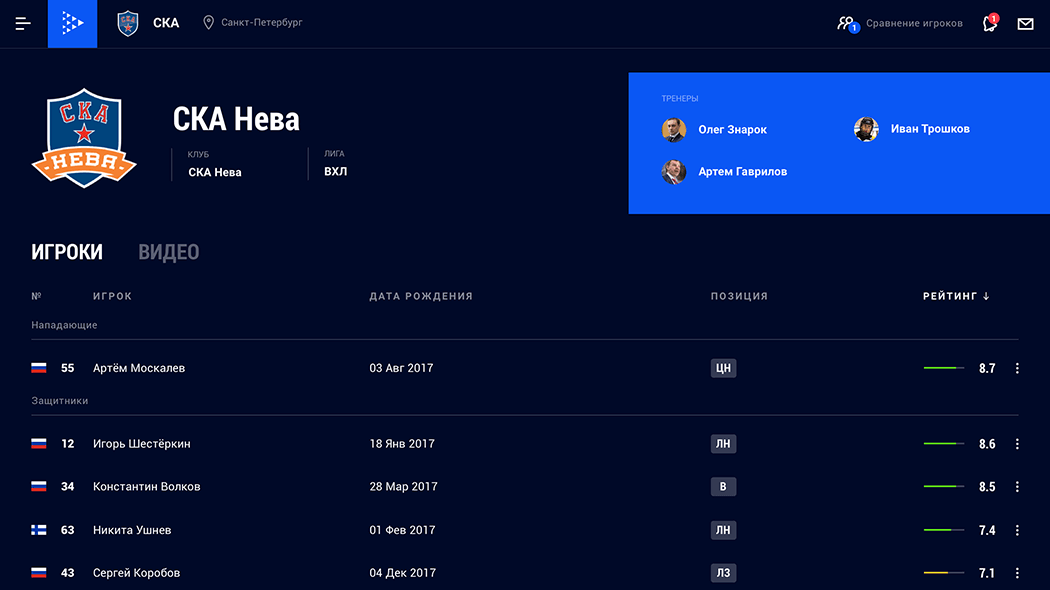Click the large SKA Neva team logo
This screenshot has height=590, width=1050.
pyautogui.click(x=84, y=138)
